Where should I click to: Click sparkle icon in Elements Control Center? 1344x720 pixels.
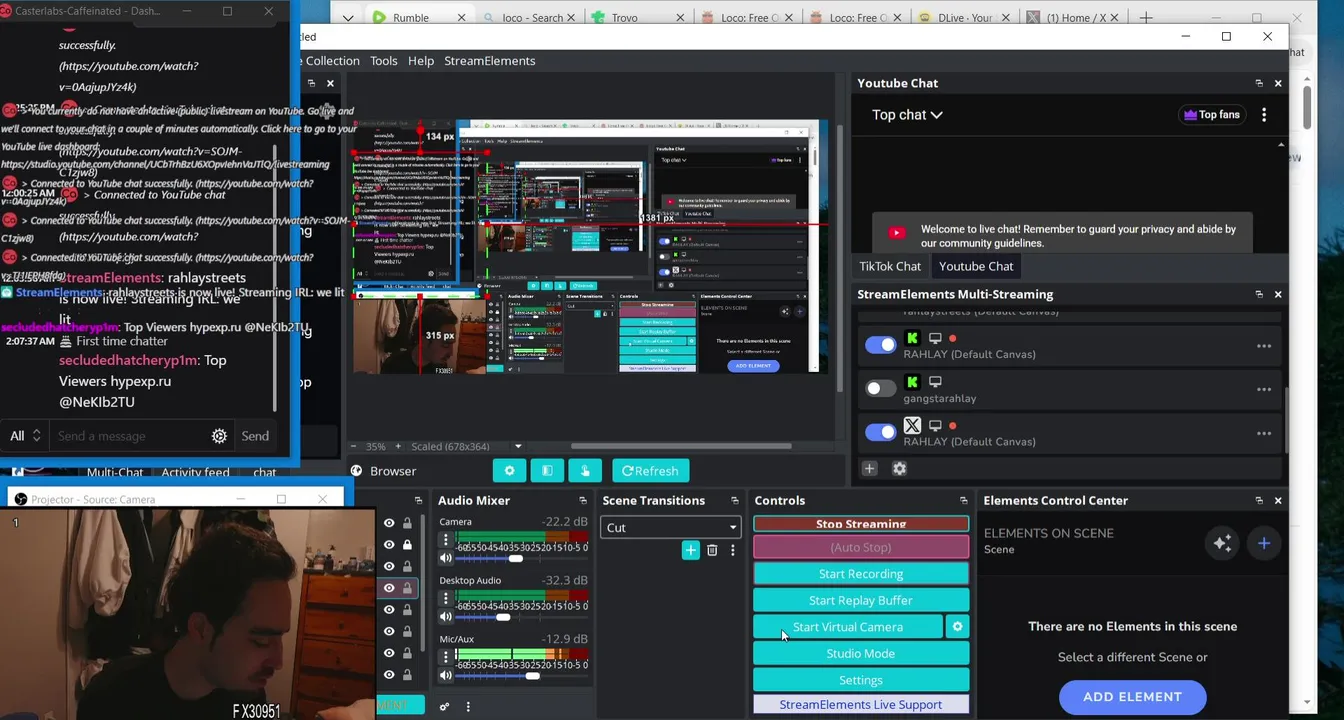click(1222, 543)
